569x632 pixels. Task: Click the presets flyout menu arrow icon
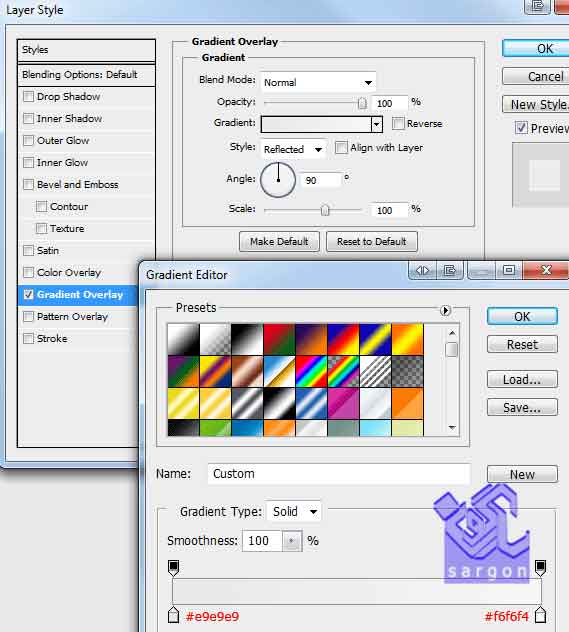[x=445, y=310]
